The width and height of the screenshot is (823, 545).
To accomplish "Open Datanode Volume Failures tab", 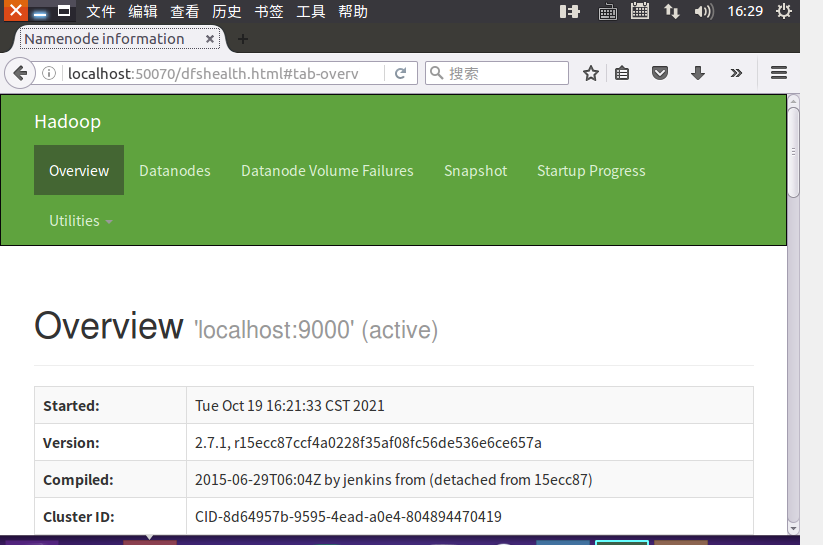I will click(x=327, y=170).
